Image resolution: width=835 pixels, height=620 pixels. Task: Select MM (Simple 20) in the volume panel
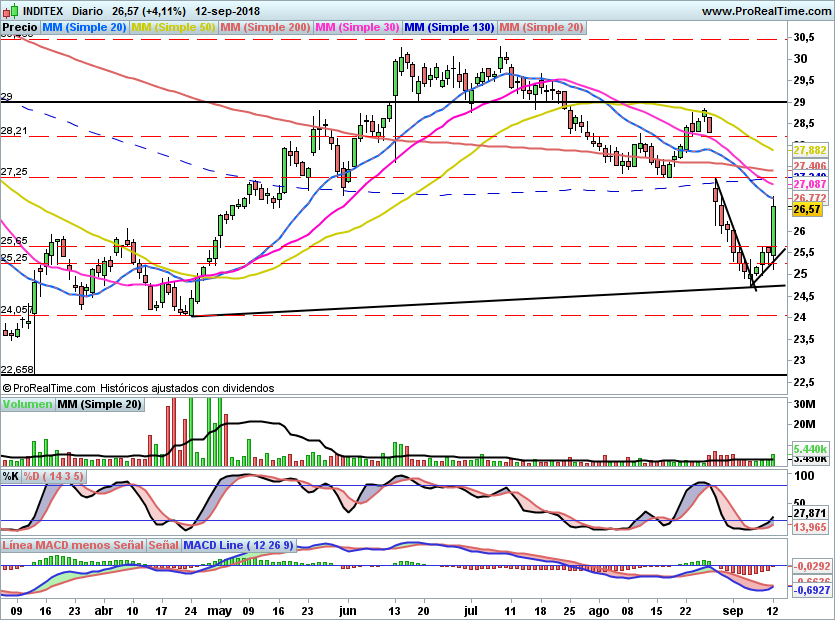(x=99, y=405)
